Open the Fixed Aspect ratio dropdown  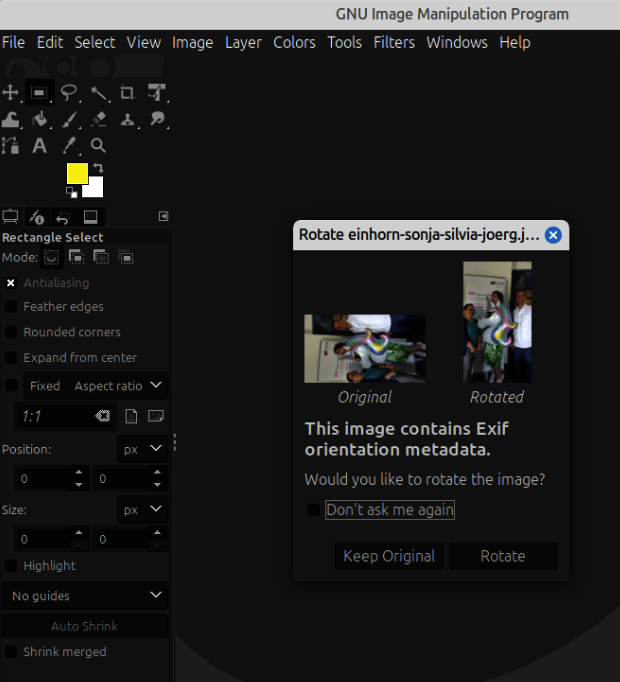pyautogui.click(x=96, y=386)
